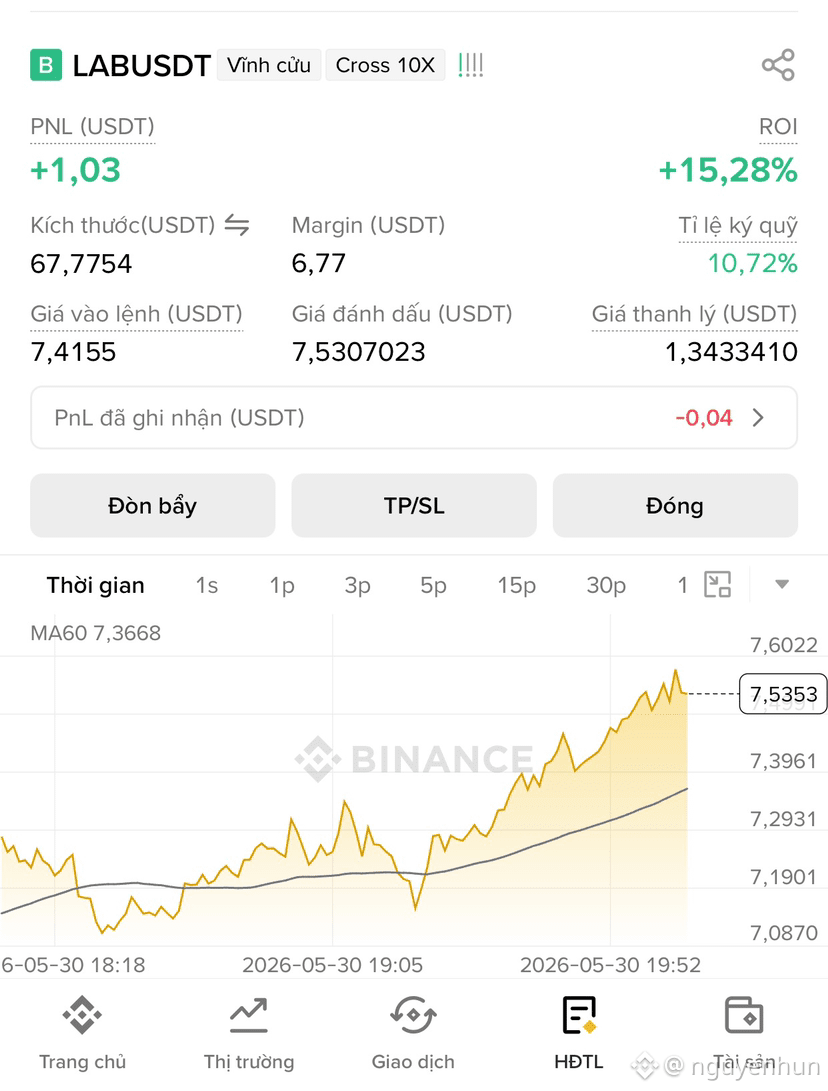
Task: Open Thị trường markets icon
Action: [248, 1014]
